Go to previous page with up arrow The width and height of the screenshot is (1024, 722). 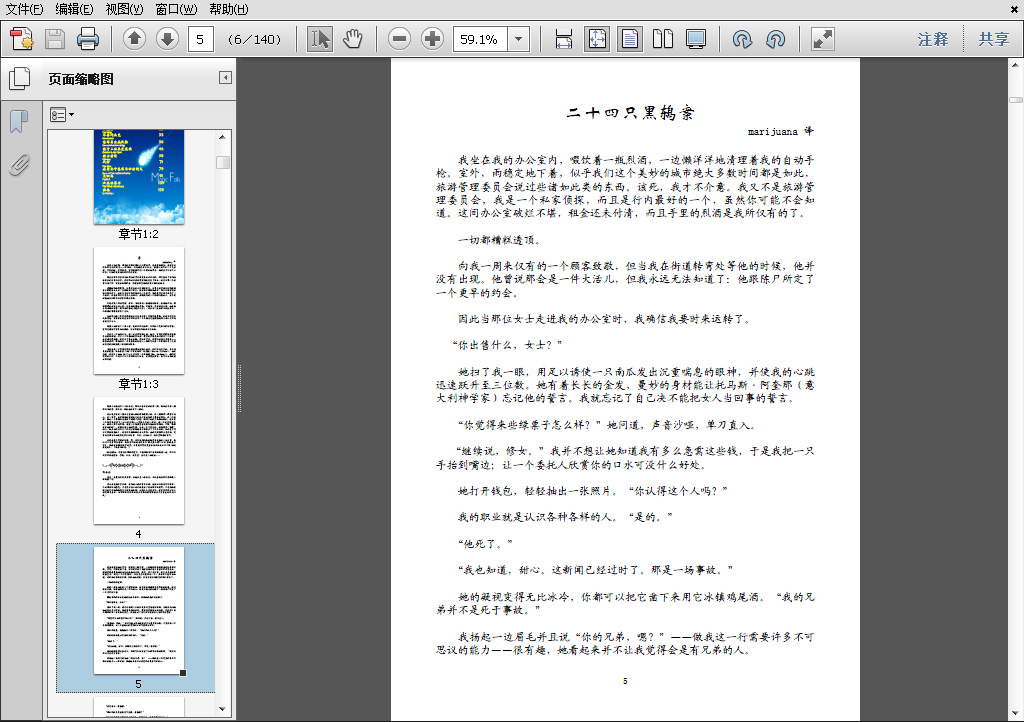pos(134,39)
